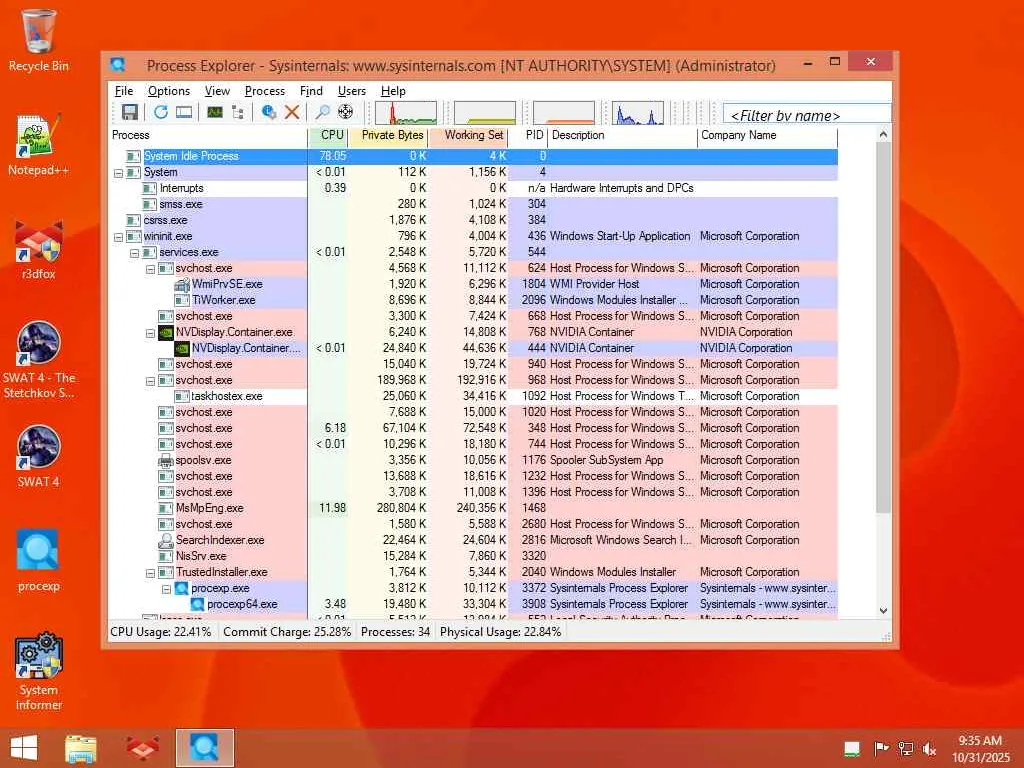Open the Help menu

pyautogui.click(x=393, y=91)
